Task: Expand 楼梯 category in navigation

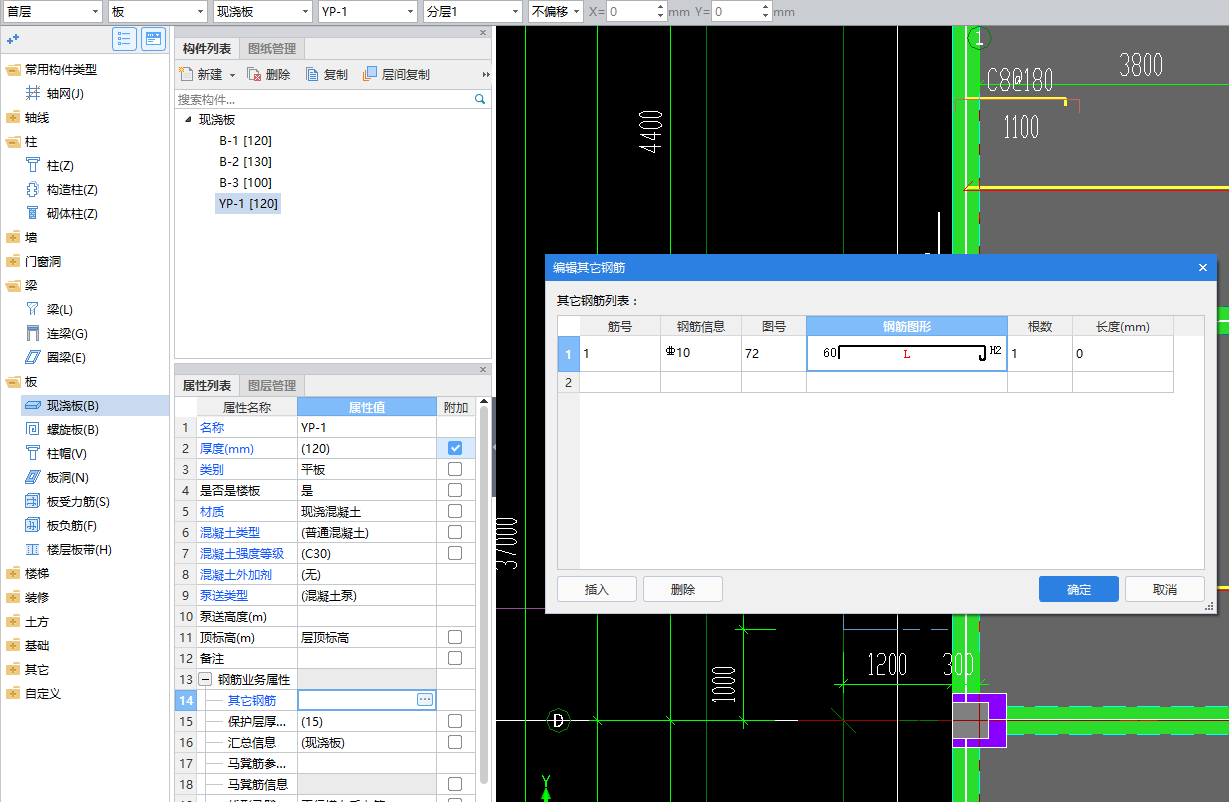Action: coord(13,573)
